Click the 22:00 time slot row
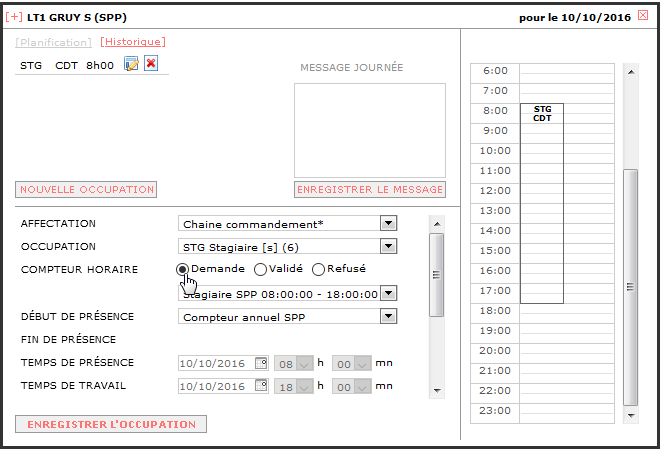 tap(542, 393)
